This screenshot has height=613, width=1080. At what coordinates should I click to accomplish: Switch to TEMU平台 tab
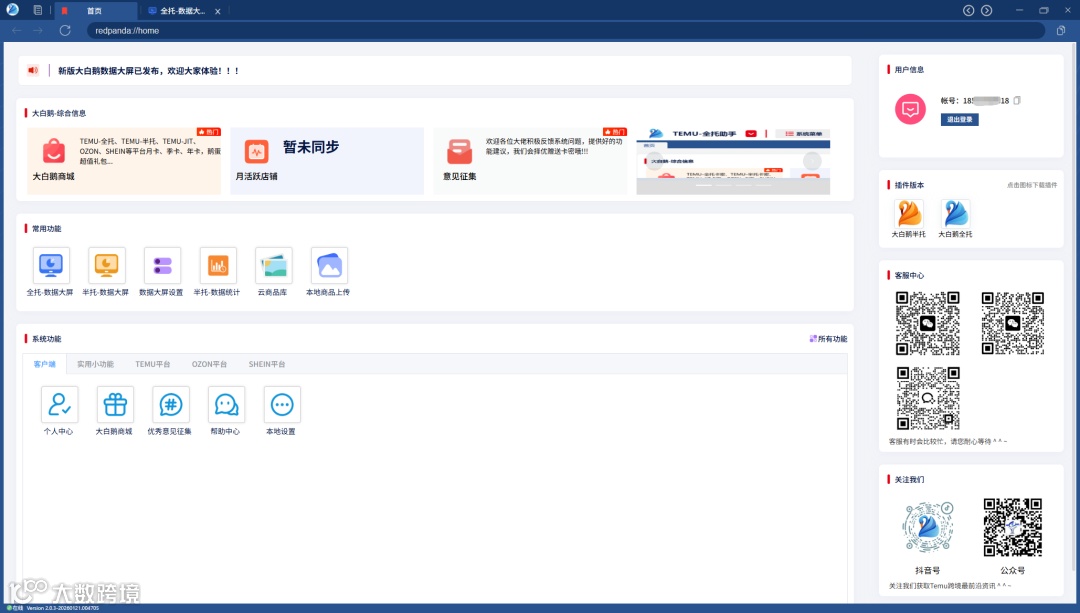click(x=152, y=364)
